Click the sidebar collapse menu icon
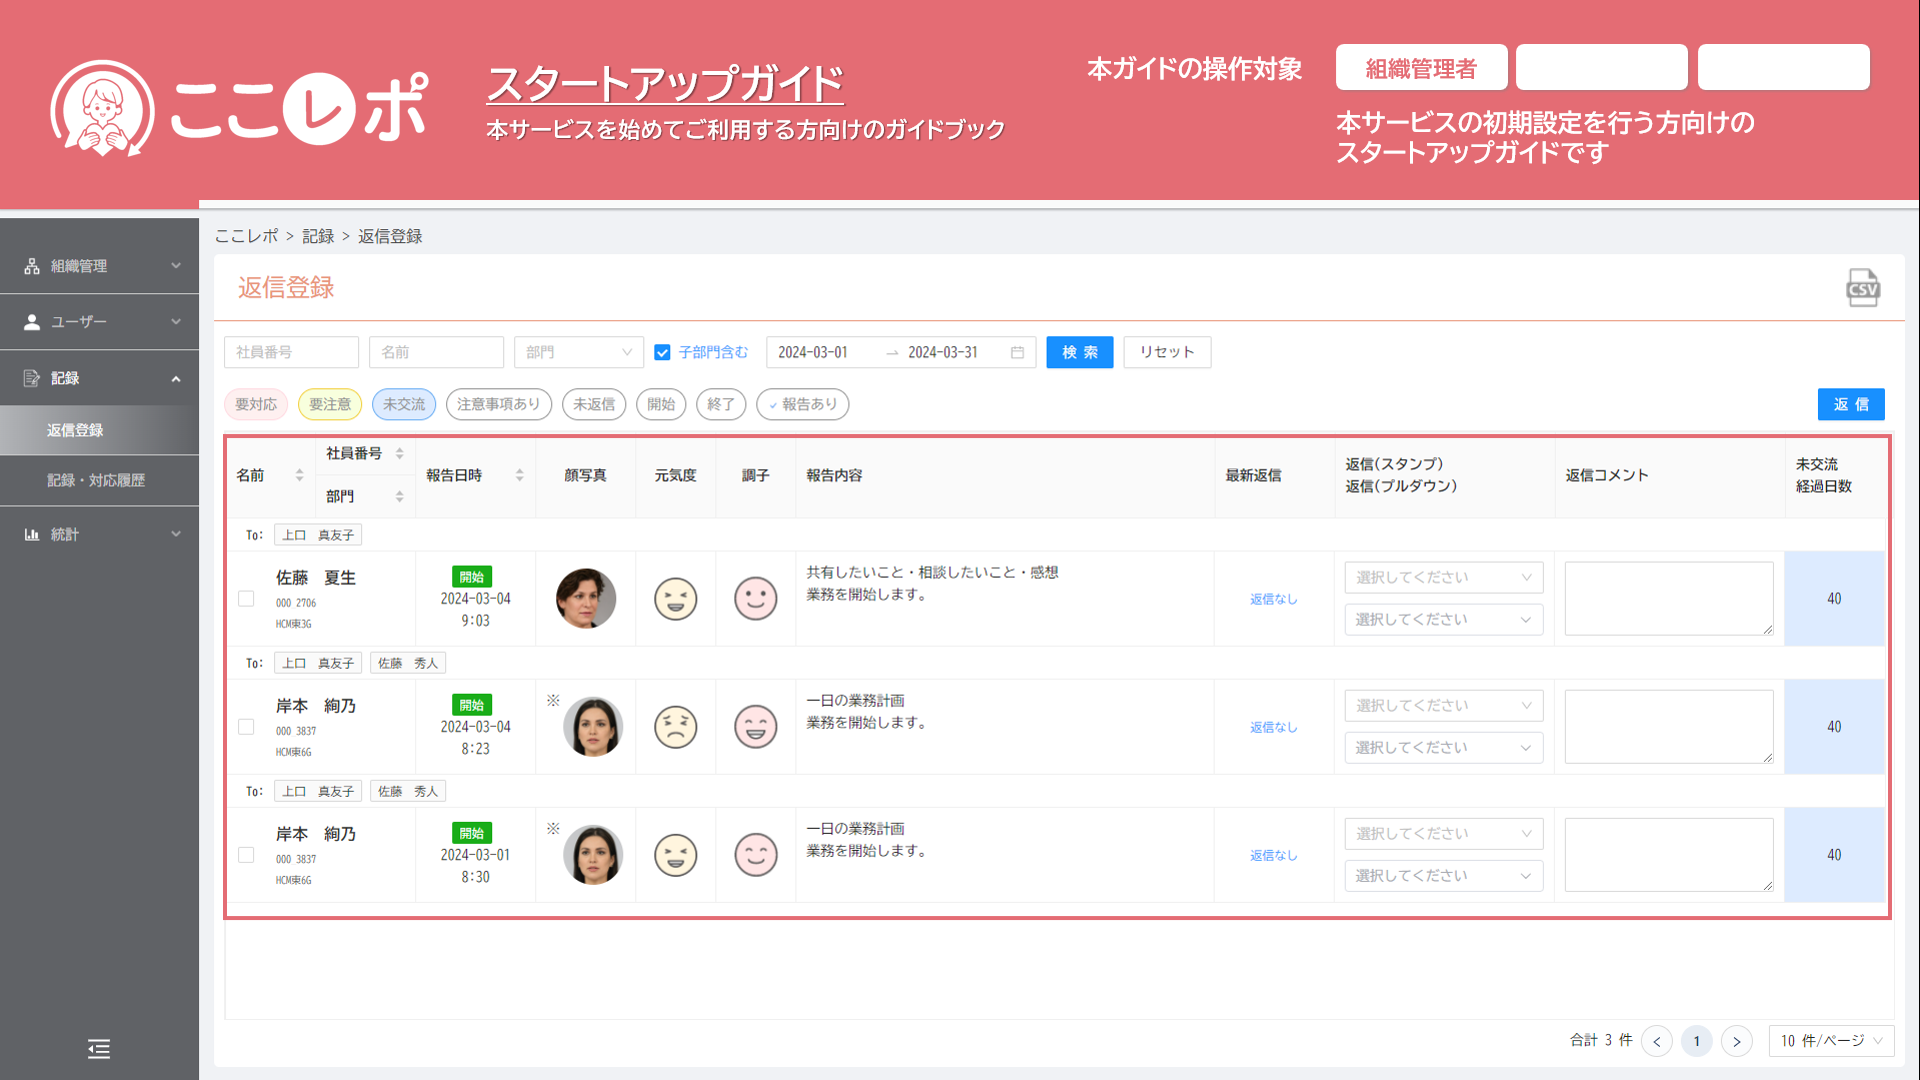This screenshot has width=1920, height=1080. pos(98,1048)
